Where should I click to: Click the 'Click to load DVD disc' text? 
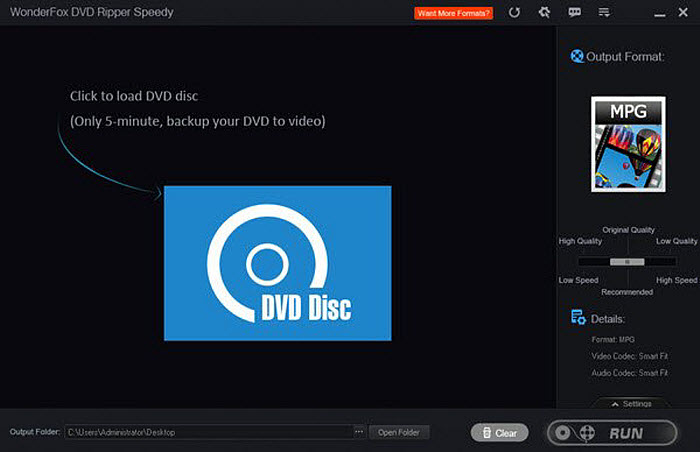[x=134, y=96]
